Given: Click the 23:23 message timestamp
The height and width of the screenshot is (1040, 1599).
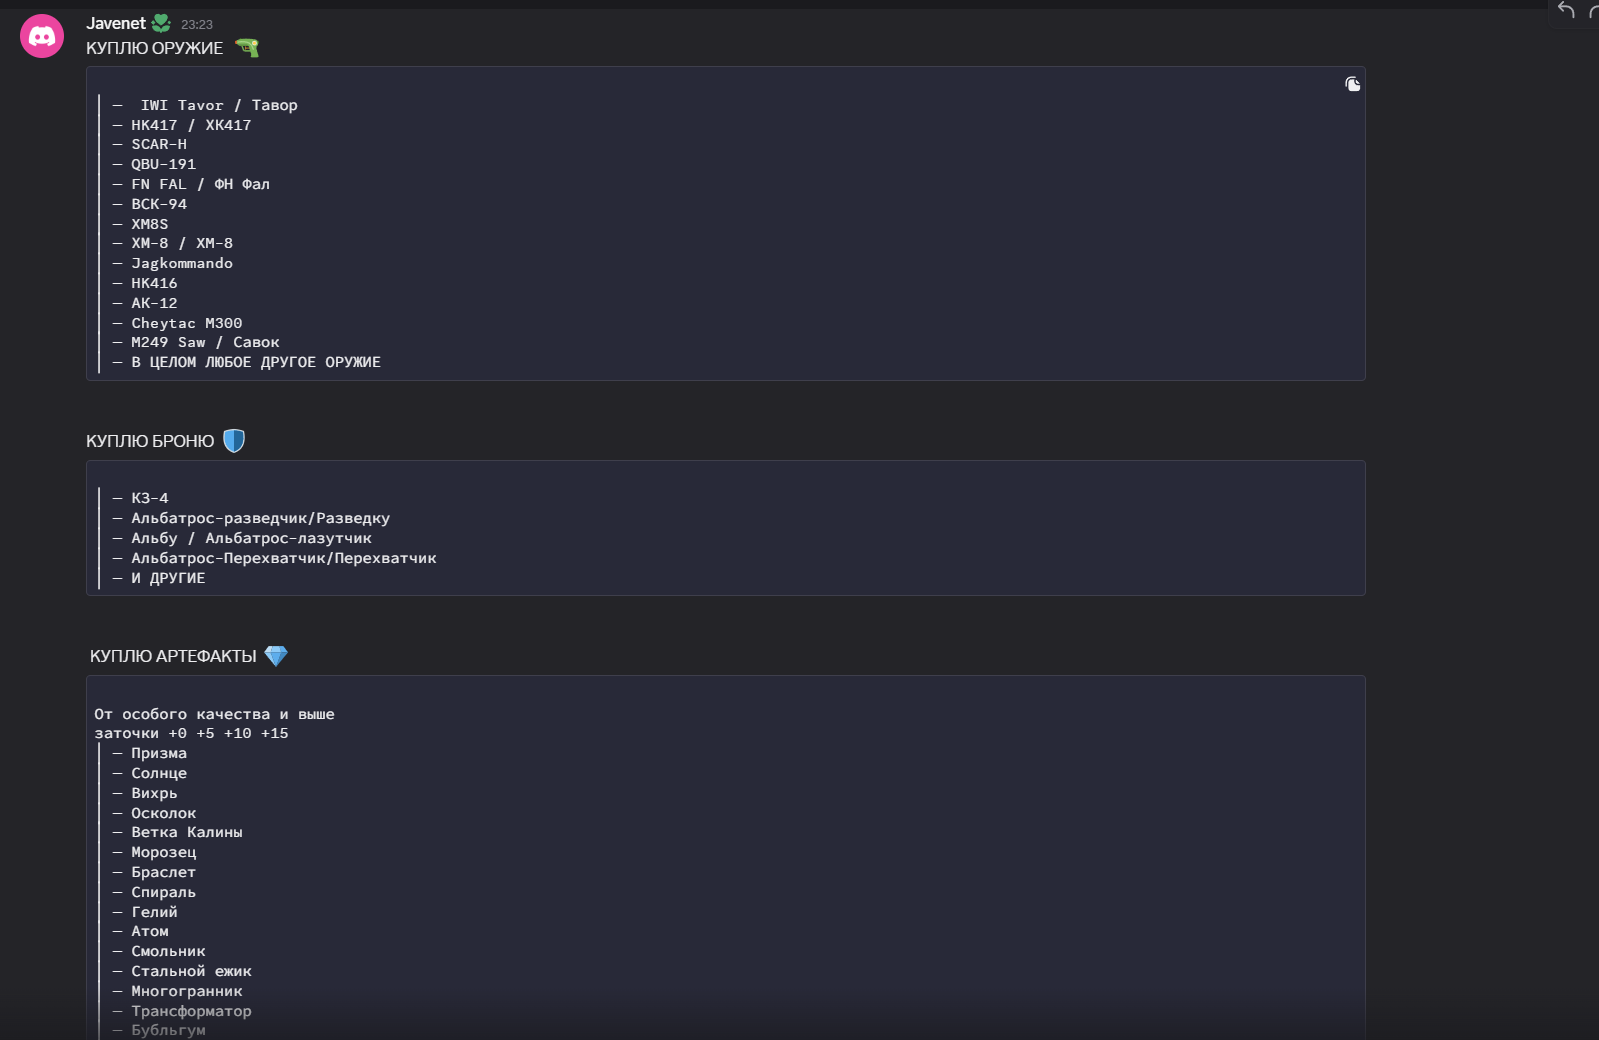Looking at the screenshot, I should 197,24.
